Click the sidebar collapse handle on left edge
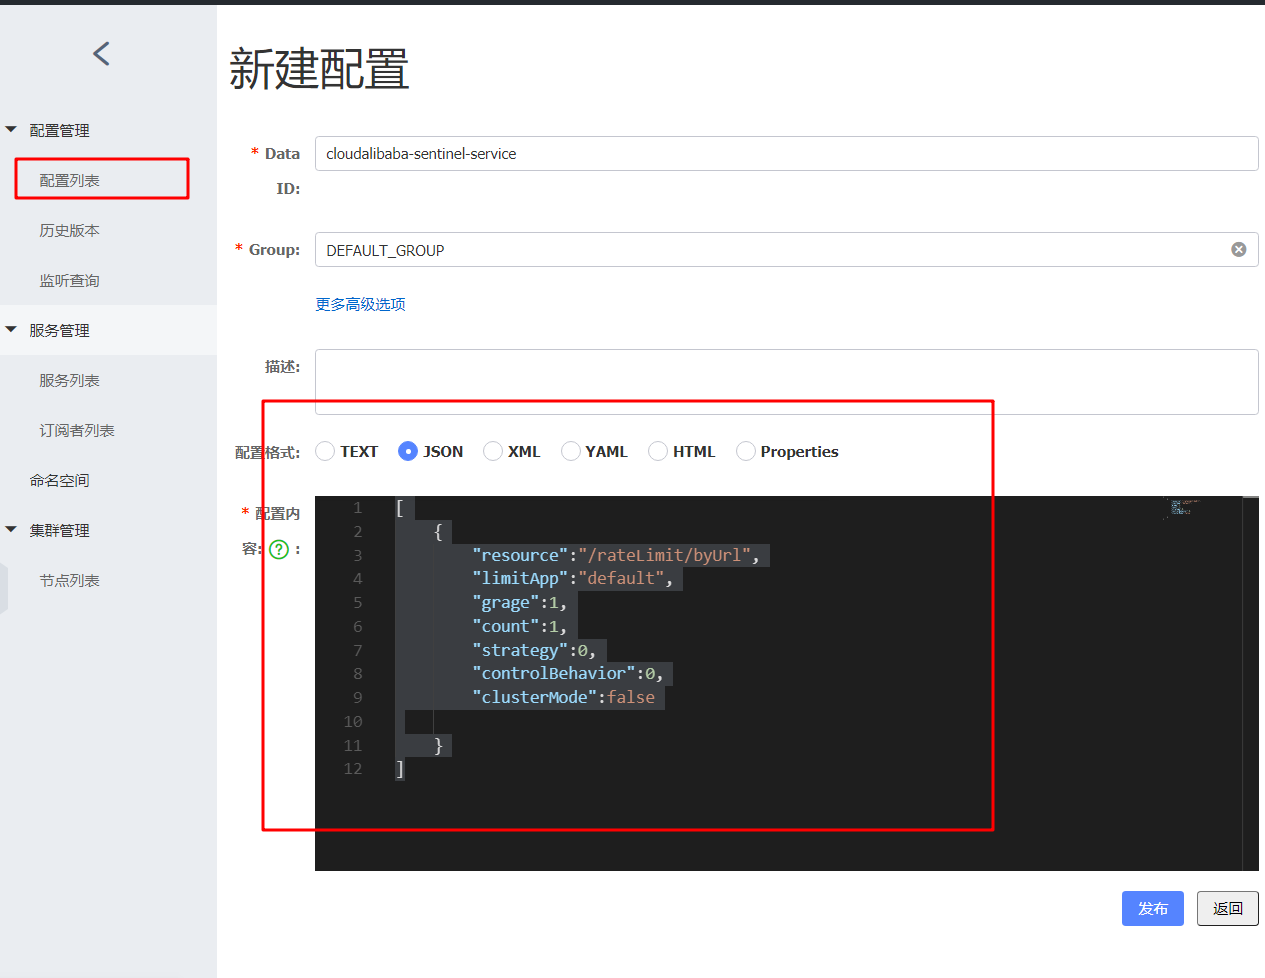The height and width of the screenshot is (978, 1265). [x=4, y=588]
